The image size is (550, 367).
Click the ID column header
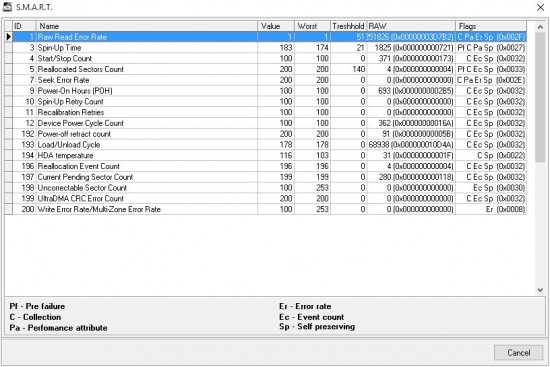pyautogui.click(x=24, y=26)
